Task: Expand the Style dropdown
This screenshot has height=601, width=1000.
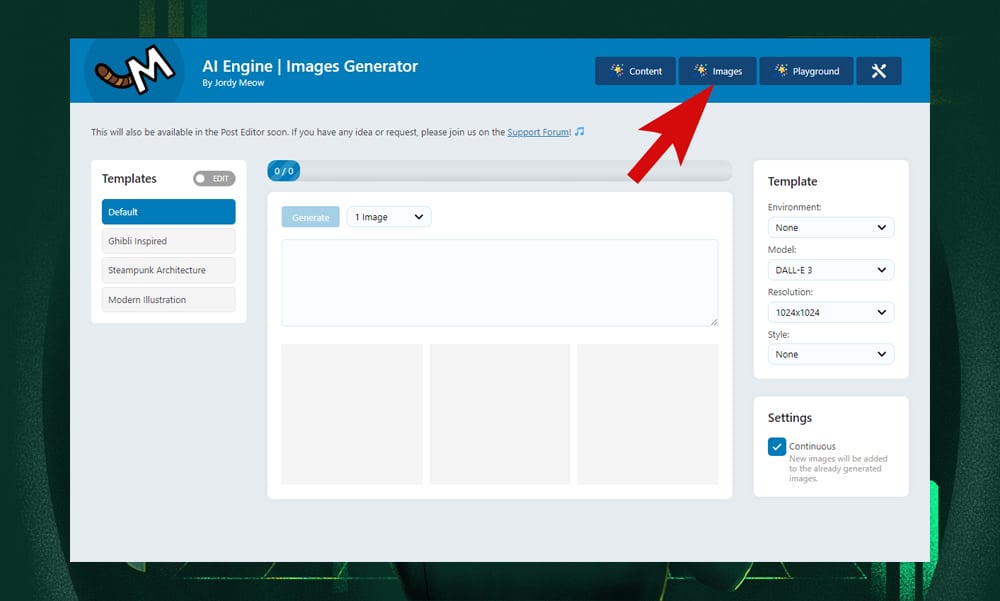Action: click(830, 355)
